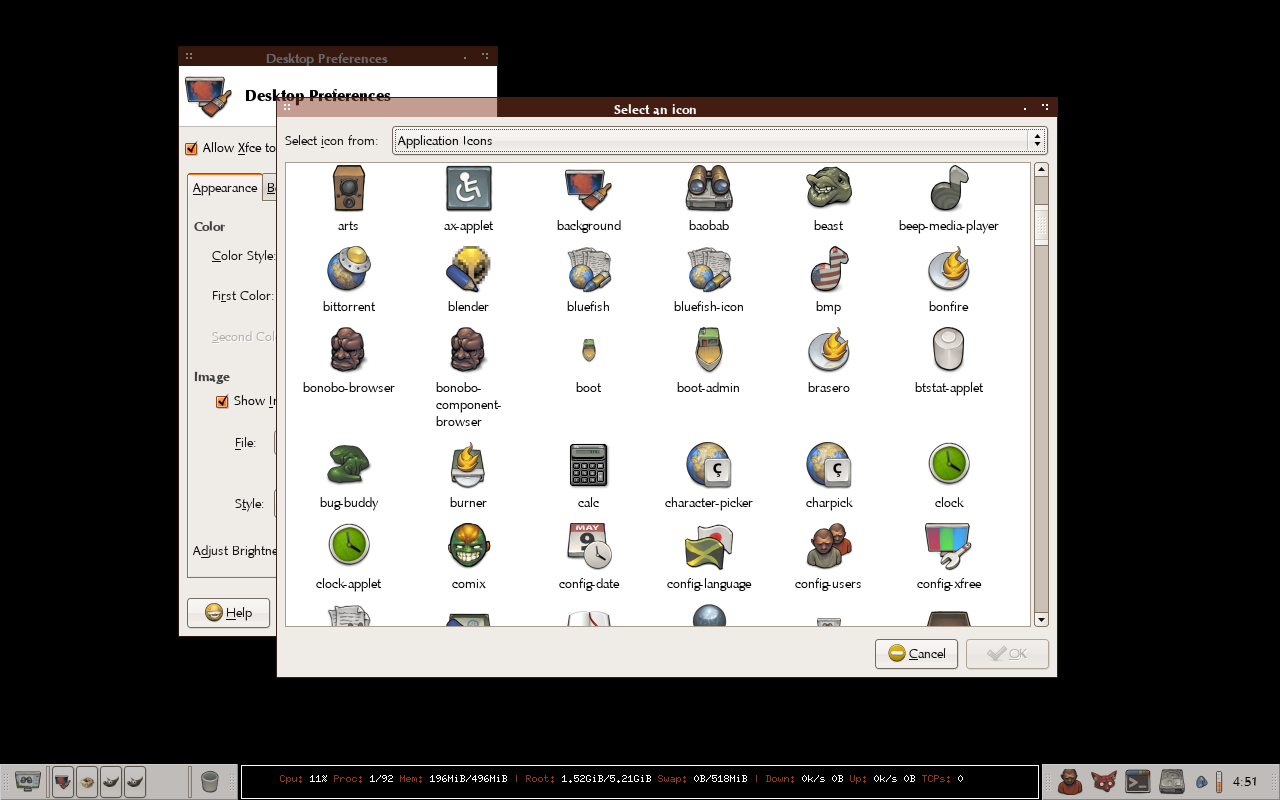The height and width of the screenshot is (800, 1280).
Task: Pick the boot-admin icon
Action: tap(708, 350)
